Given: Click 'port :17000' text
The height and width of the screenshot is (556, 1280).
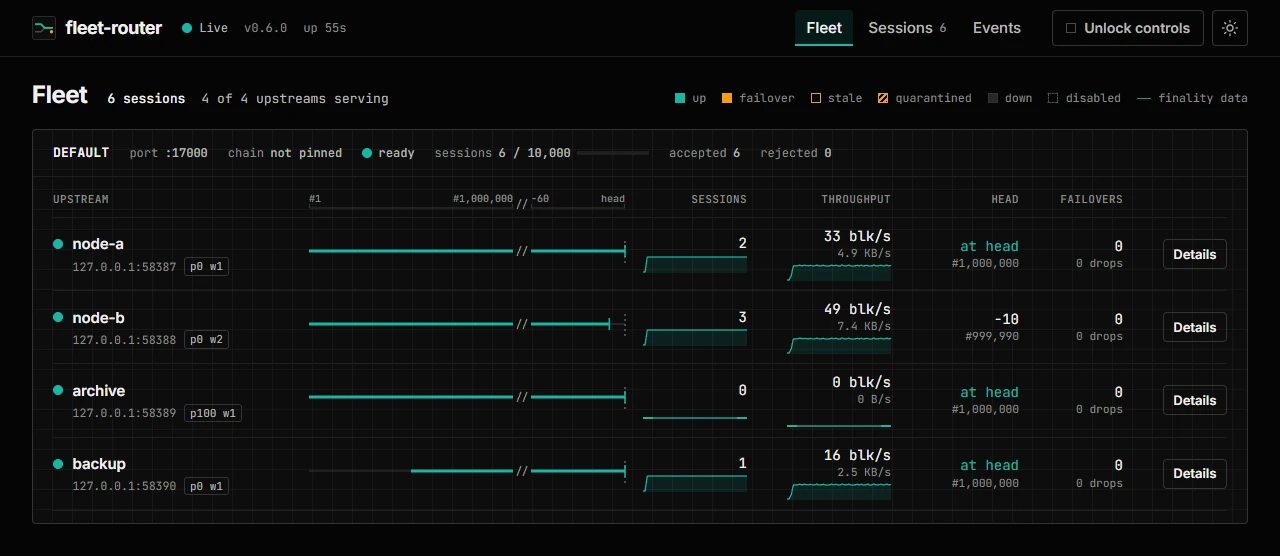Looking at the screenshot, I should [x=169, y=153].
